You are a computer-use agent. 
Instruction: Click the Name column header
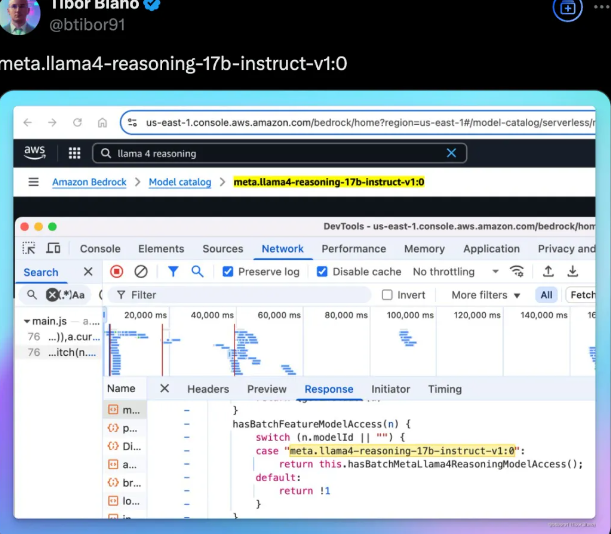pos(121,389)
